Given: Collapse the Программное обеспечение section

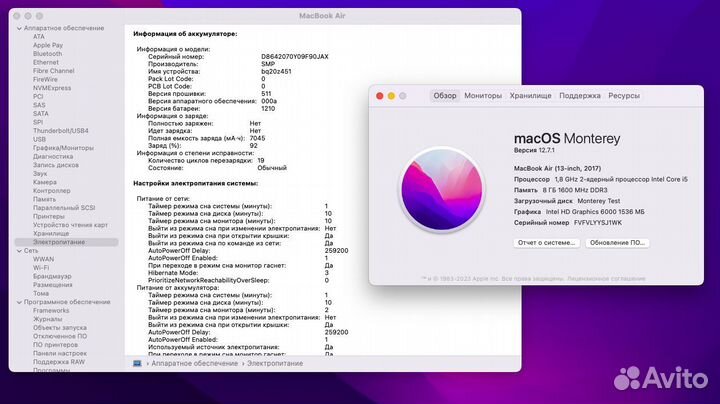Looking at the screenshot, I should tap(19, 303).
